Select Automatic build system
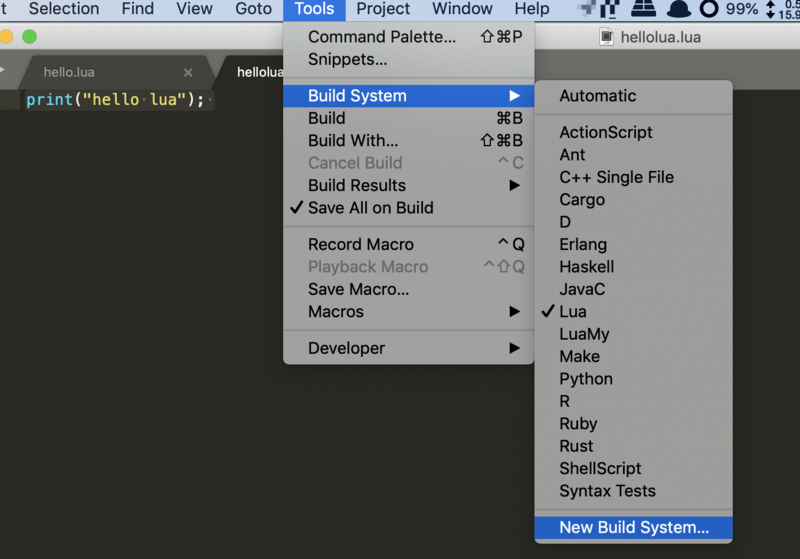800x559 pixels. [x=633, y=96]
